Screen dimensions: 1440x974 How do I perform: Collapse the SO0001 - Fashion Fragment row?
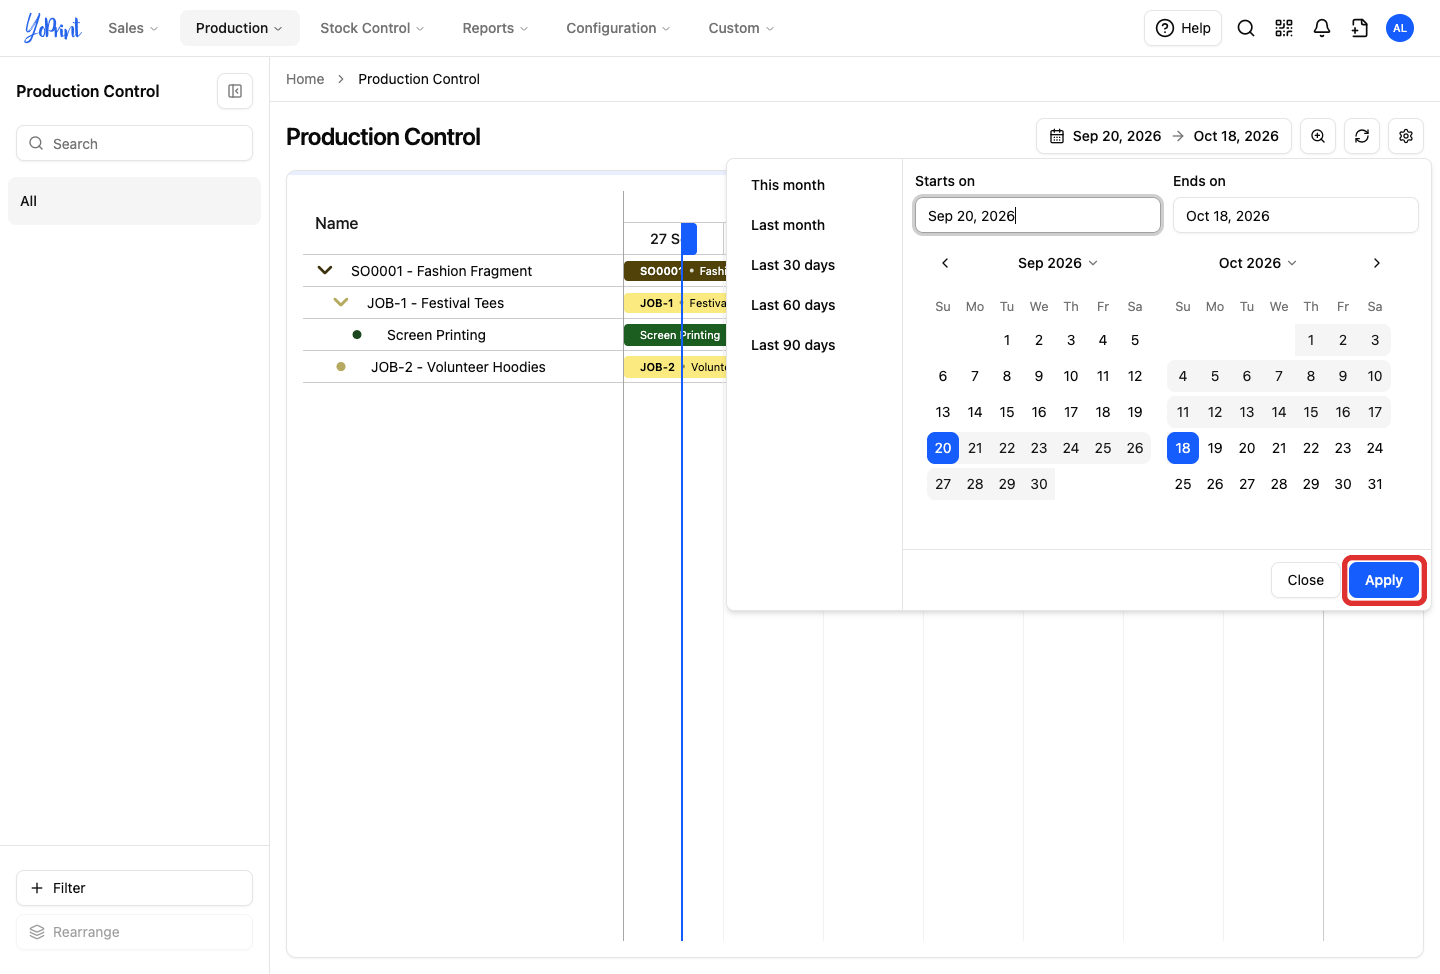tap(325, 270)
